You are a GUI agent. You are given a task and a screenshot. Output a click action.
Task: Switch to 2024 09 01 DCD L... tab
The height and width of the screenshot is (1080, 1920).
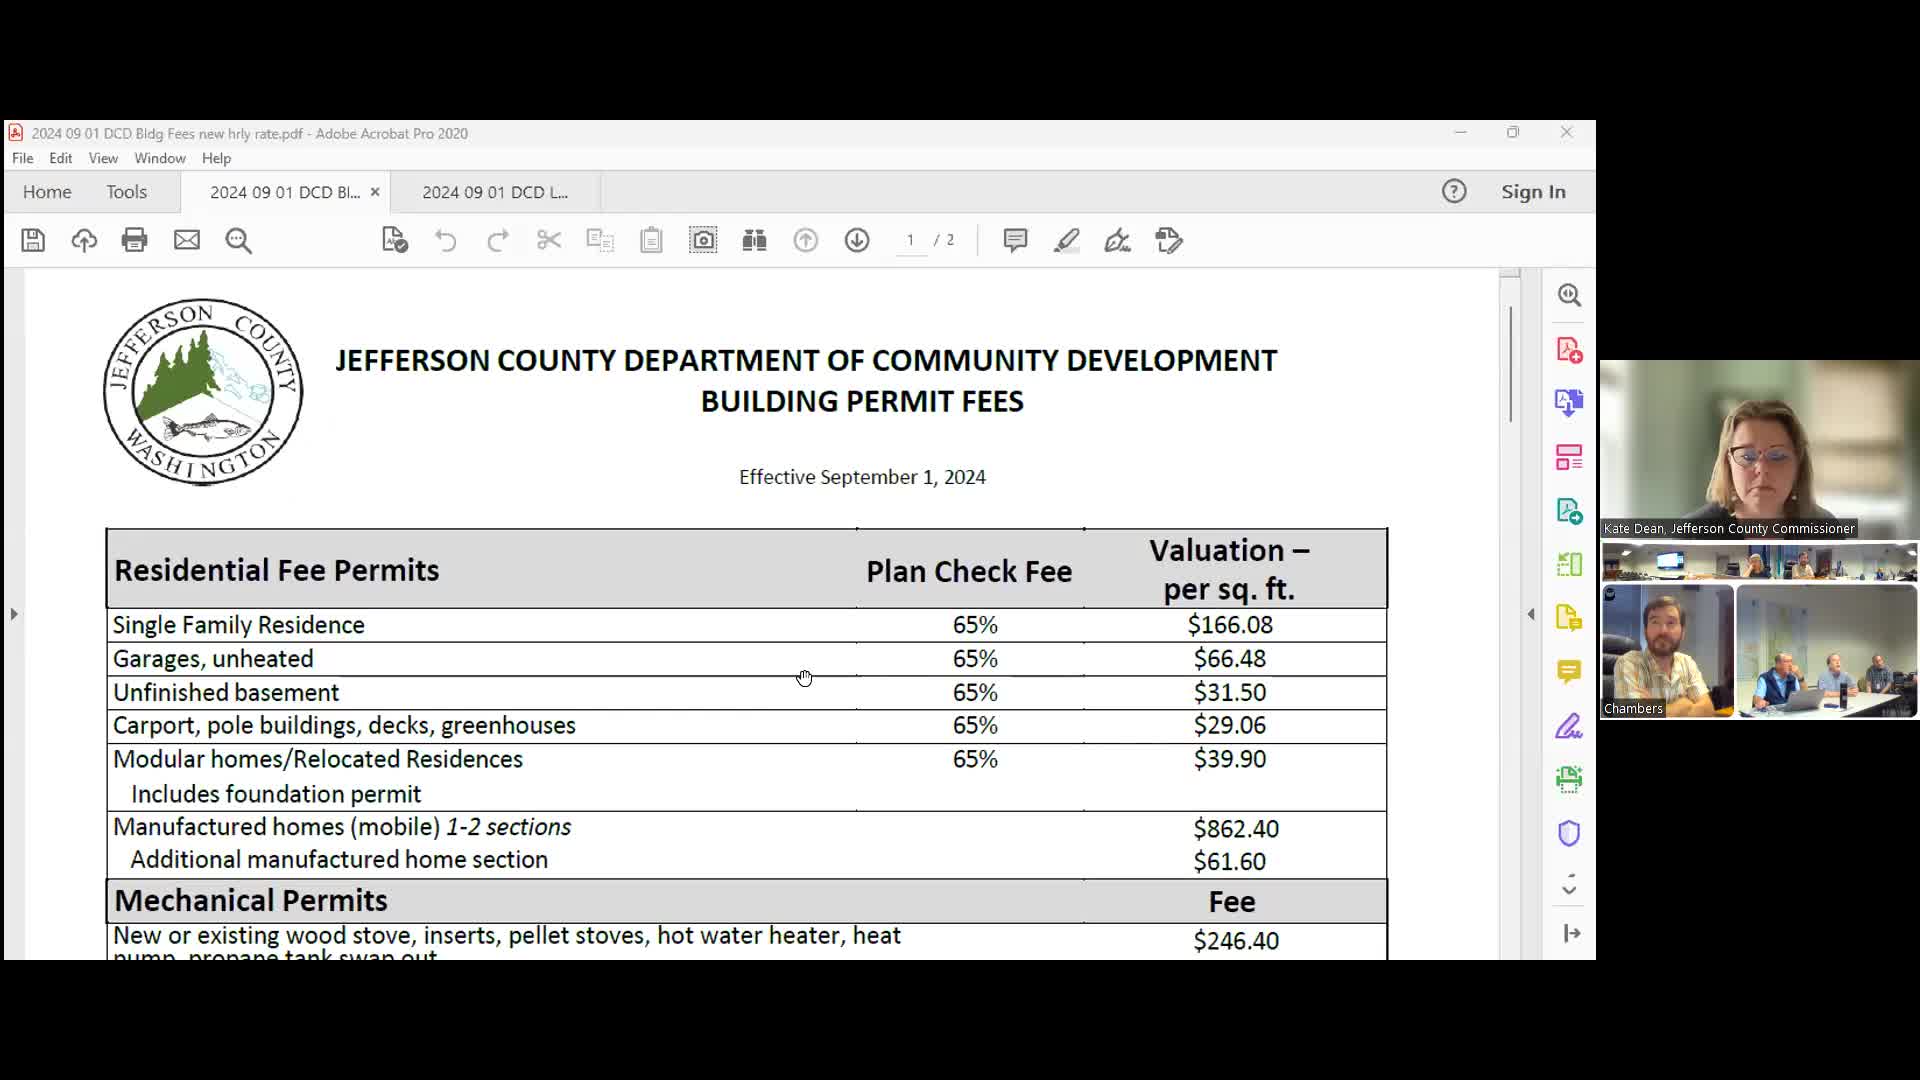tap(495, 192)
